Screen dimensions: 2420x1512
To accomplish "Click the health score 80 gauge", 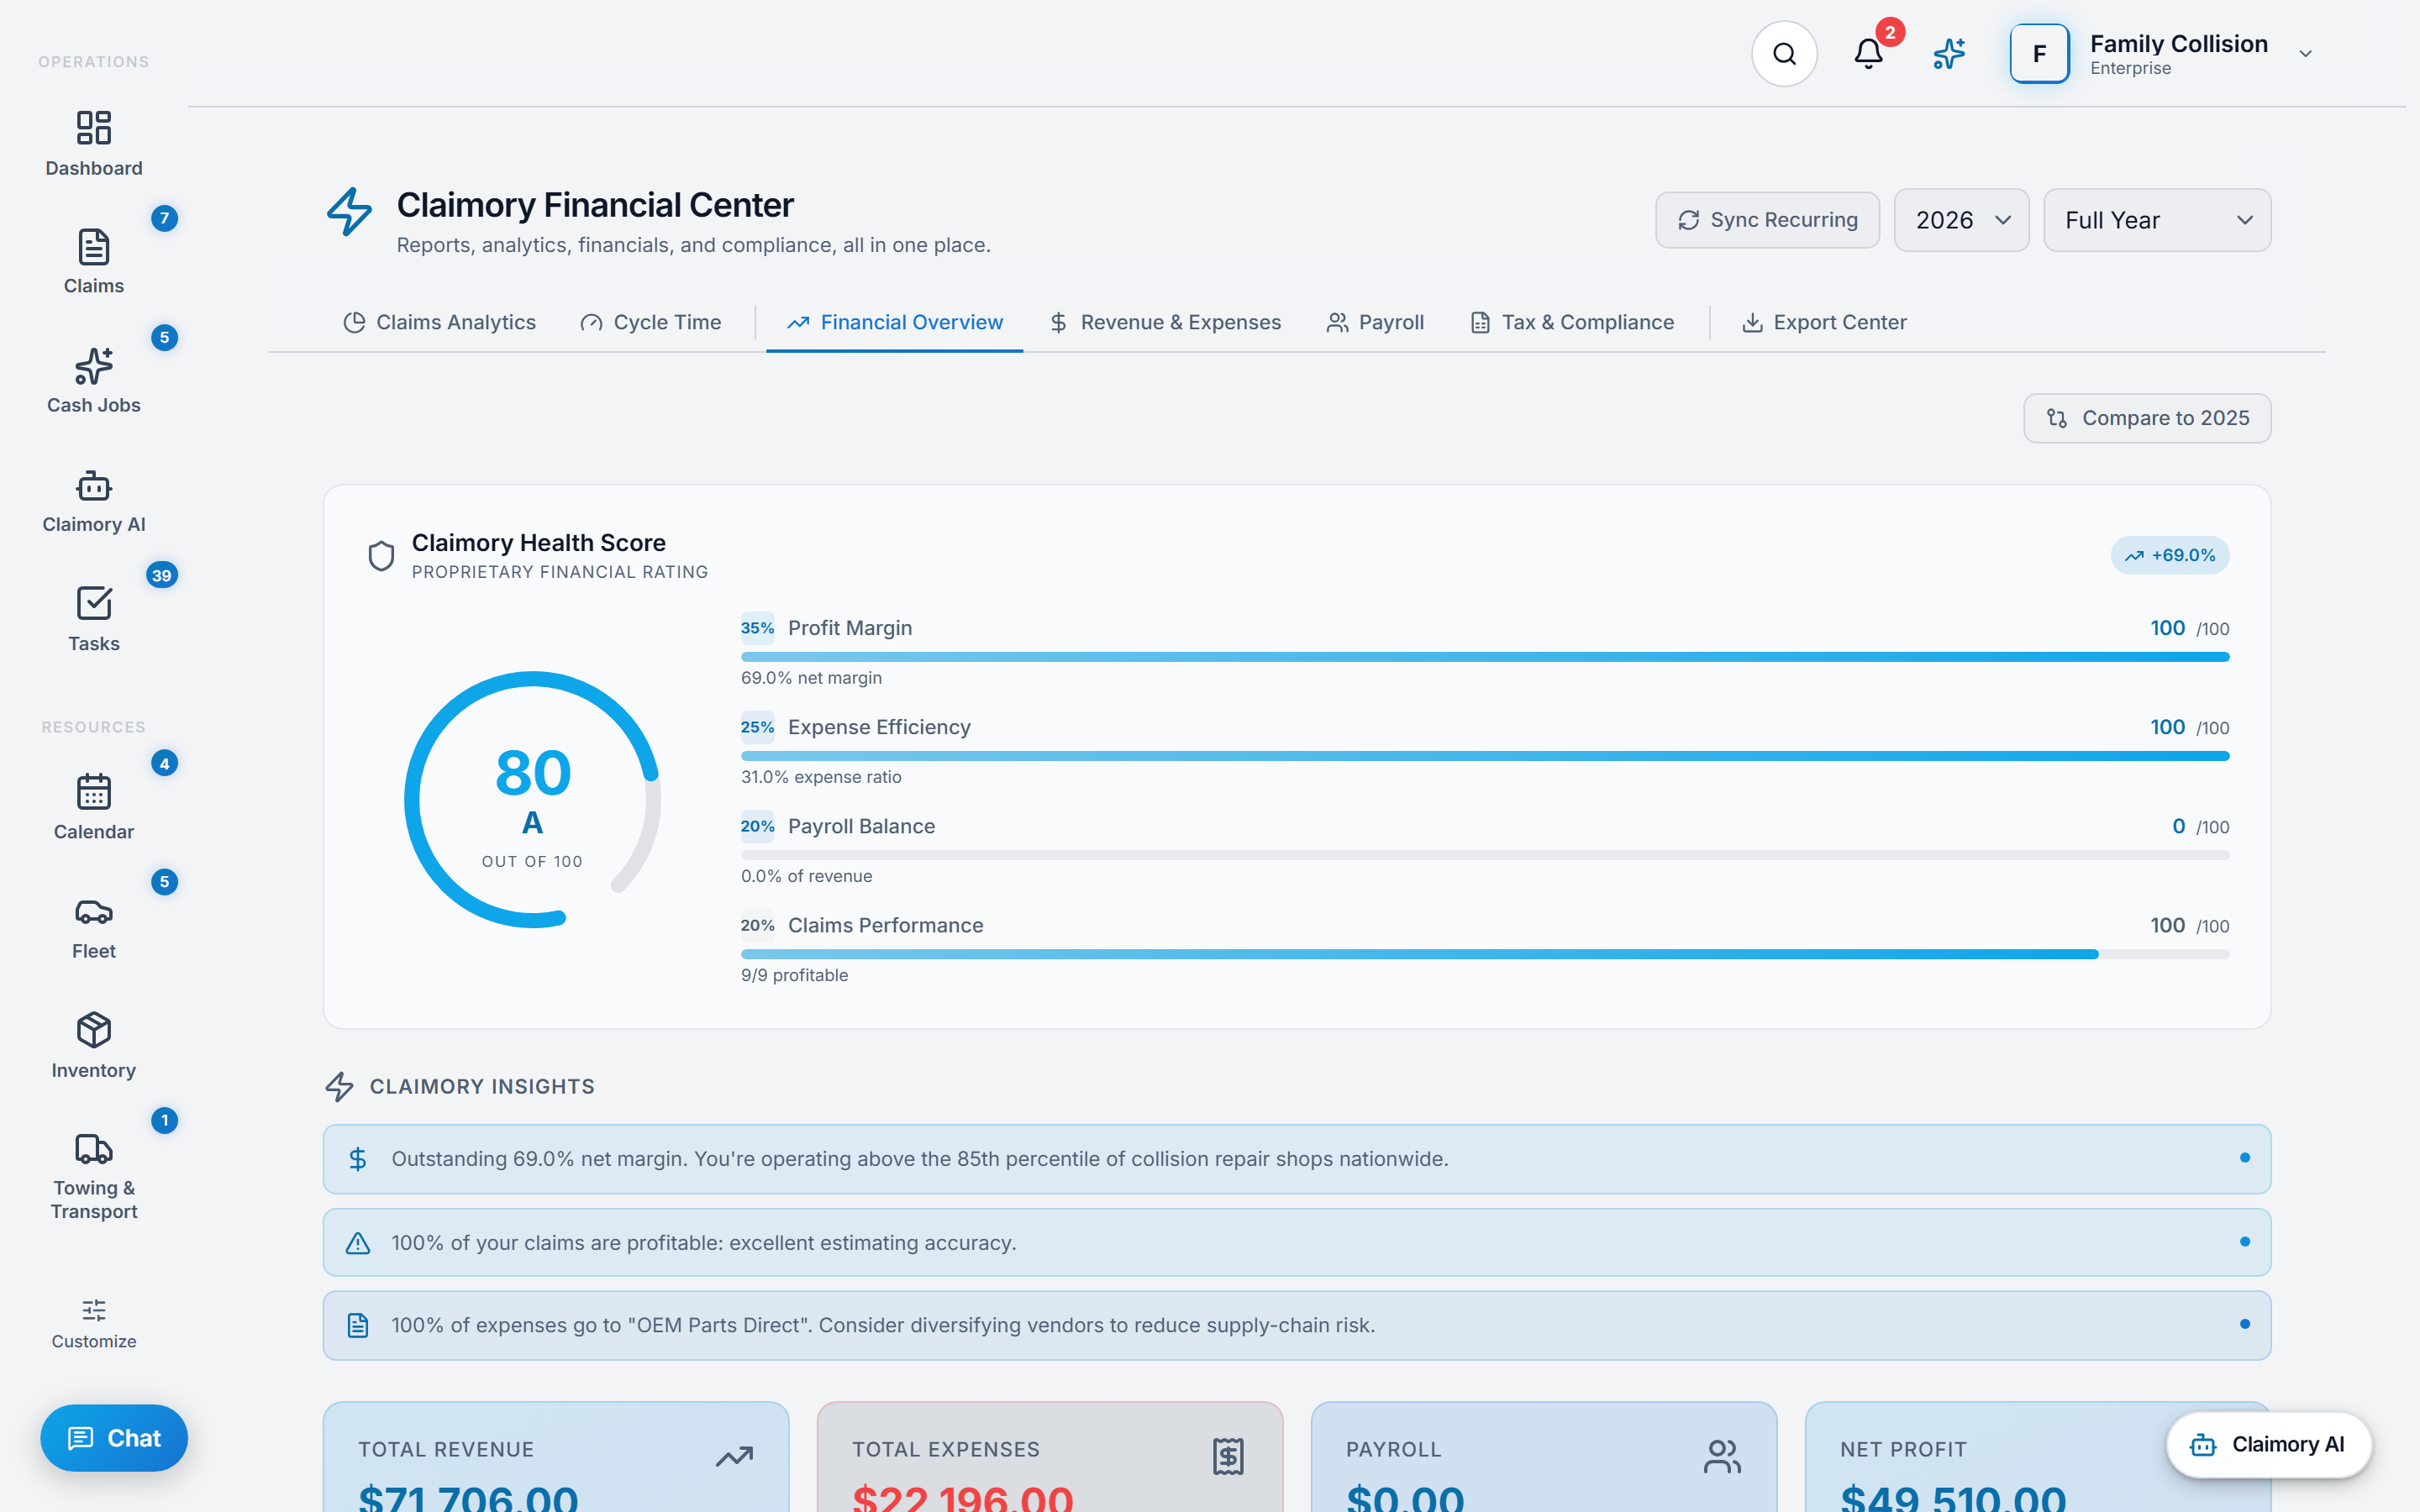I will click(533, 800).
